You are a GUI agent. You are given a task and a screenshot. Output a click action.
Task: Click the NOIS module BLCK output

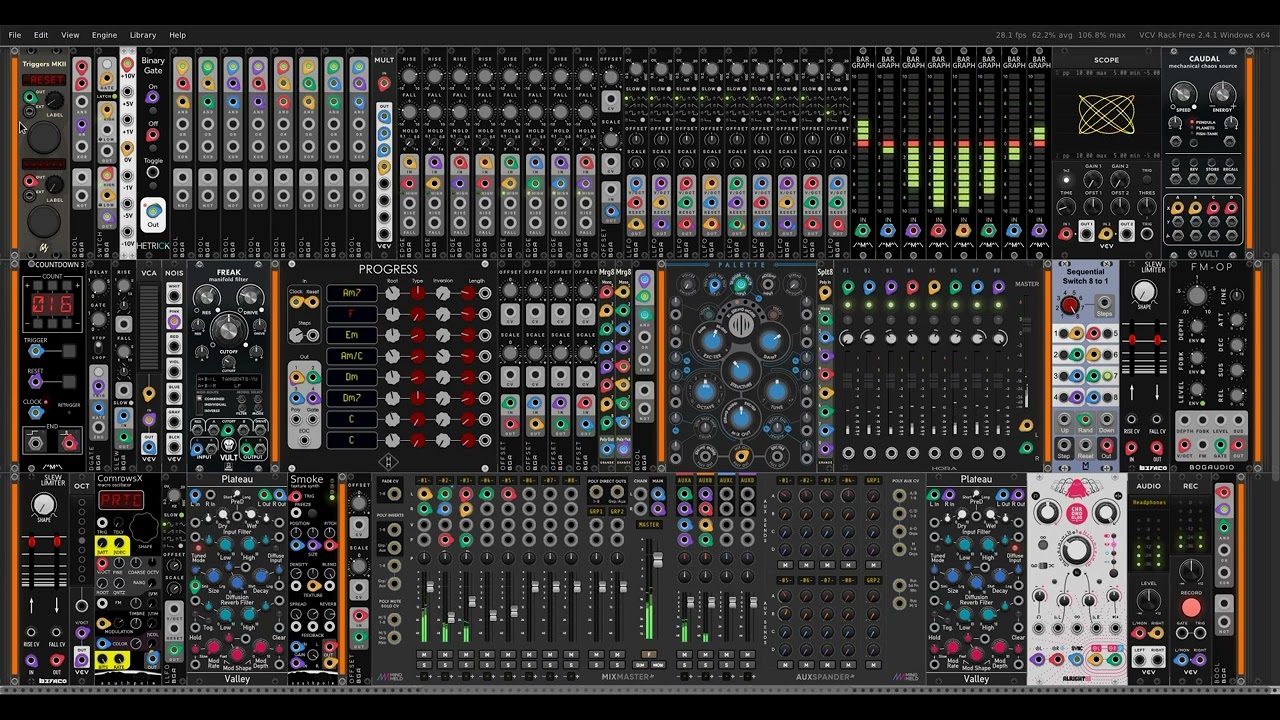[174, 447]
